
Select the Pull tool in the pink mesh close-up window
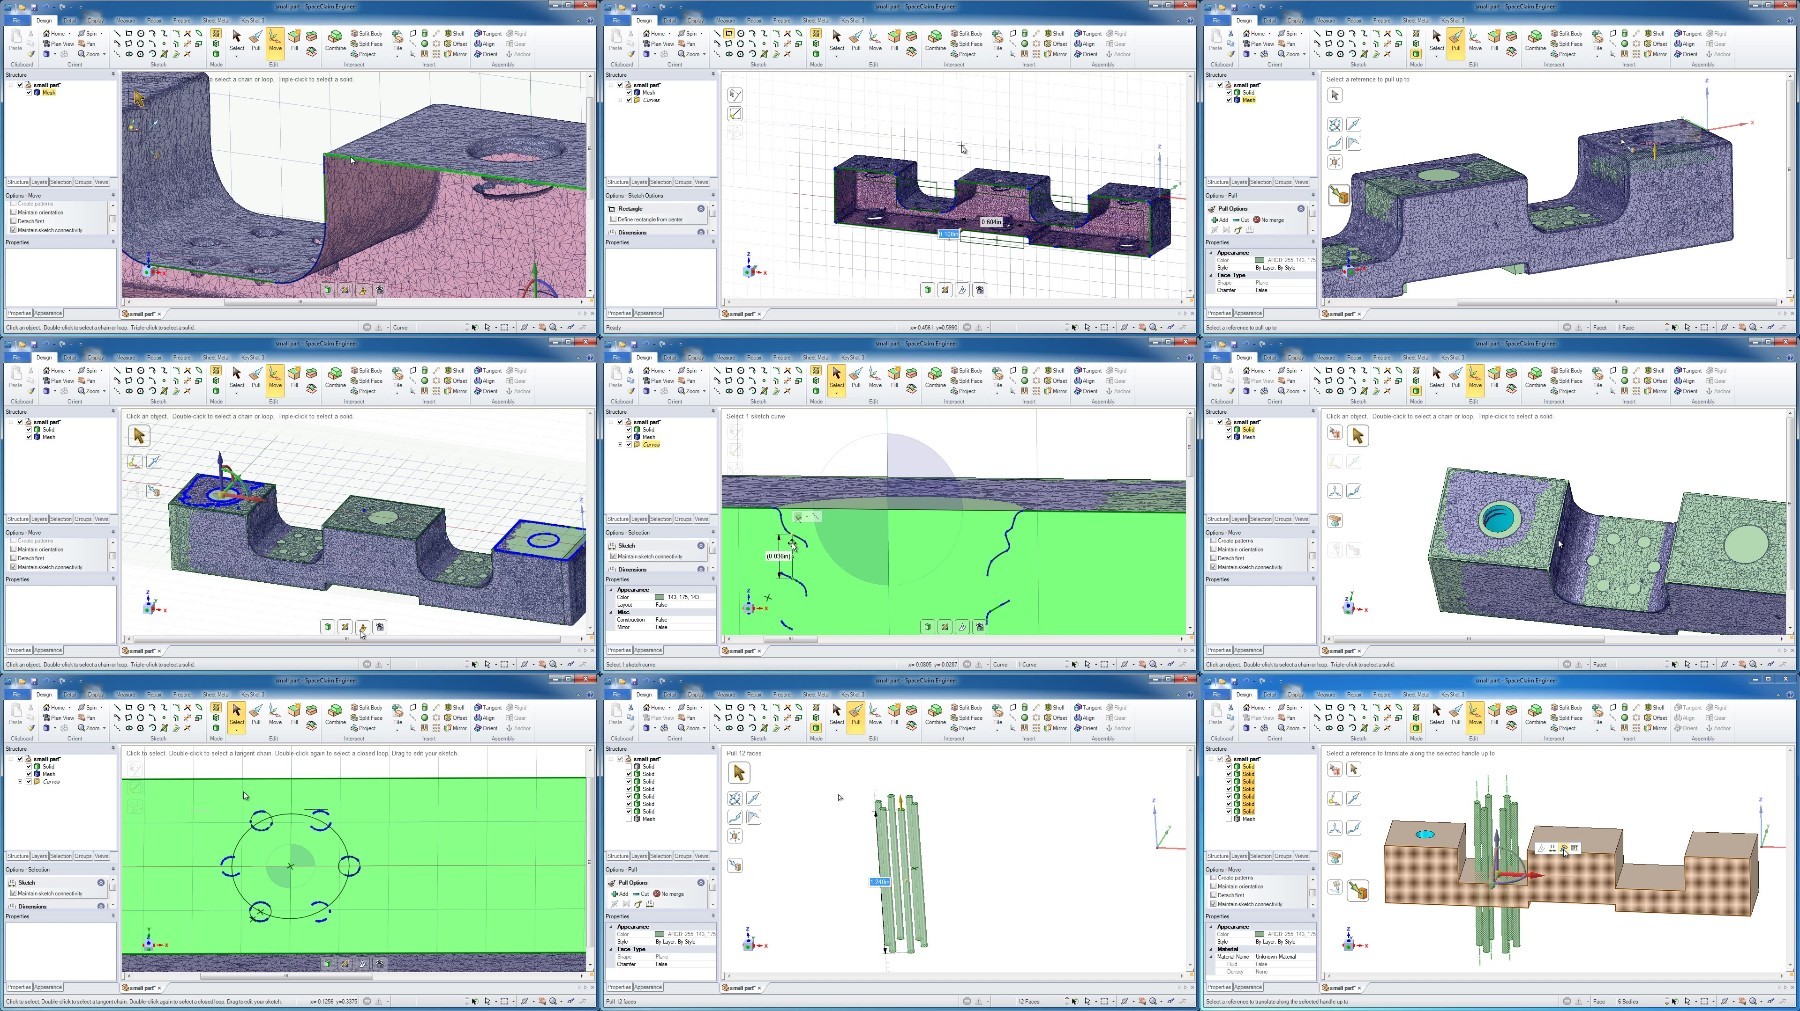pos(256,40)
